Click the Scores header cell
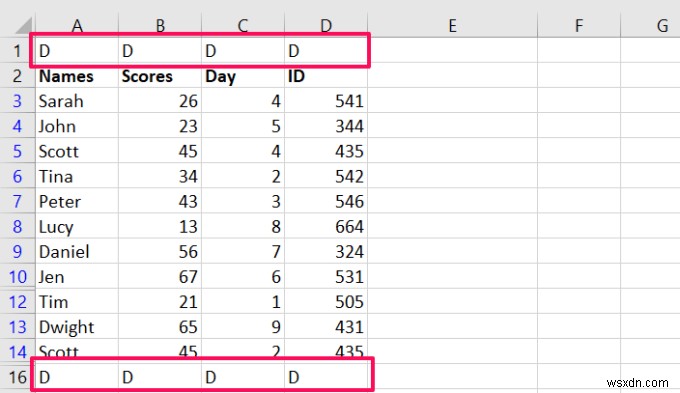The height and width of the screenshot is (393, 680). point(160,76)
